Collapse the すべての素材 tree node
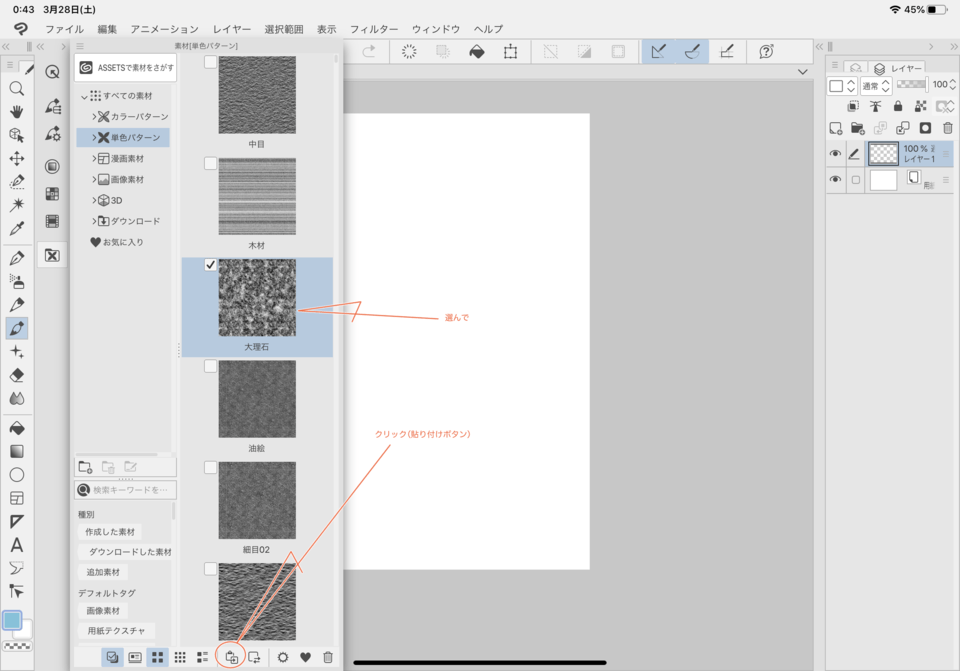This screenshot has height=671, width=960. 84,96
